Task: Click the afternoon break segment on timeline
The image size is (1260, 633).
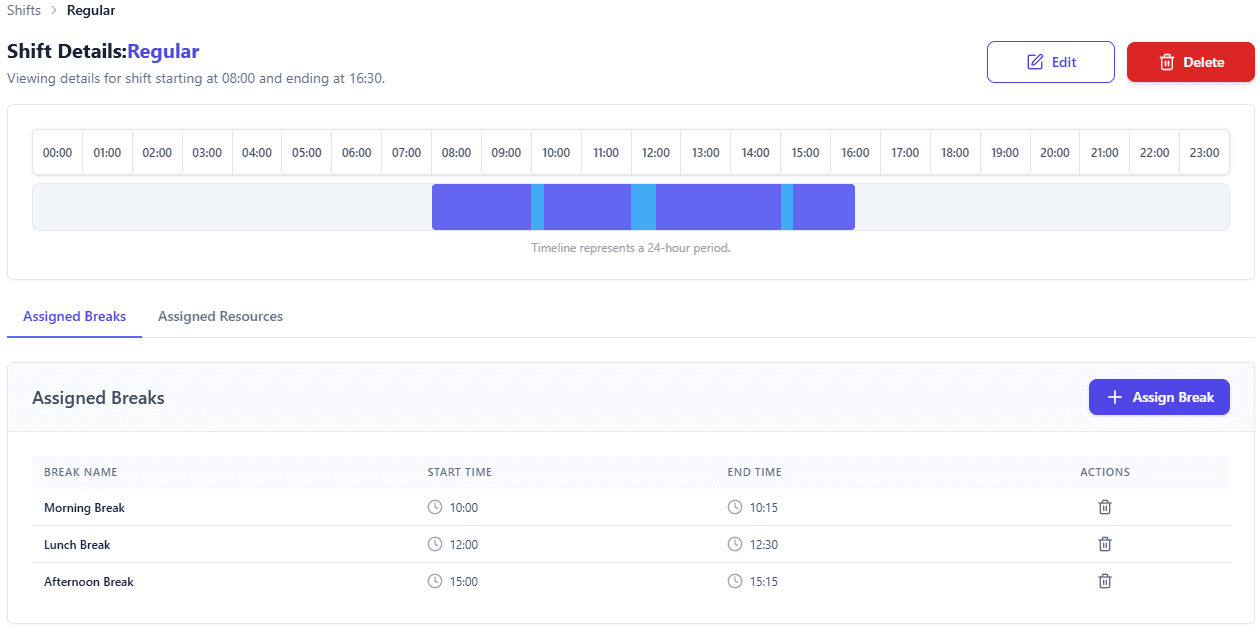Action: click(x=787, y=207)
